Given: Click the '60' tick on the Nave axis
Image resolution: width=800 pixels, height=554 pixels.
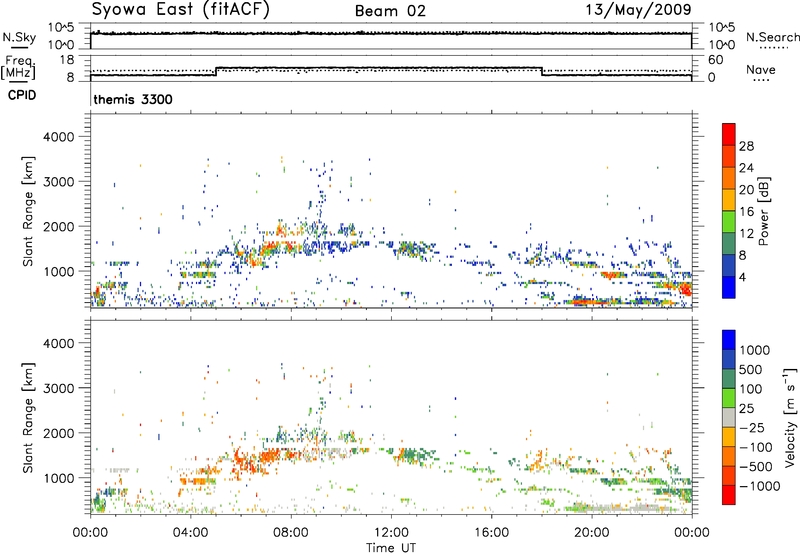Looking at the screenshot, I should (716, 60).
